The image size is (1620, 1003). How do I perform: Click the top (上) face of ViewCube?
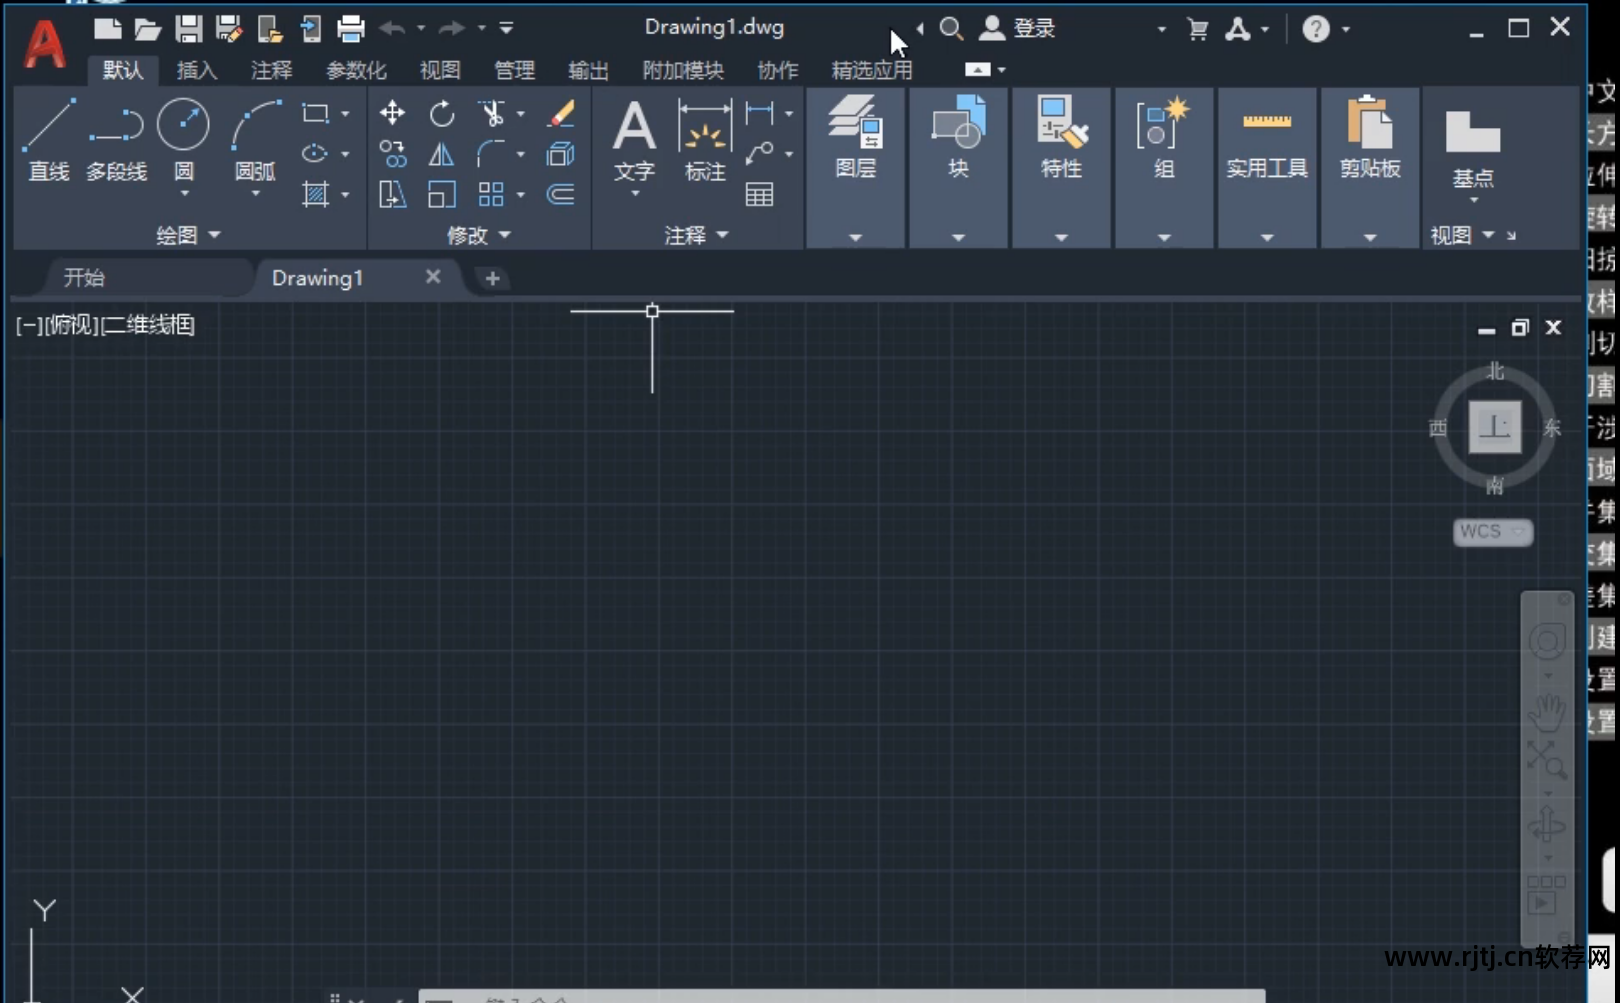(x=1495, y=427)
